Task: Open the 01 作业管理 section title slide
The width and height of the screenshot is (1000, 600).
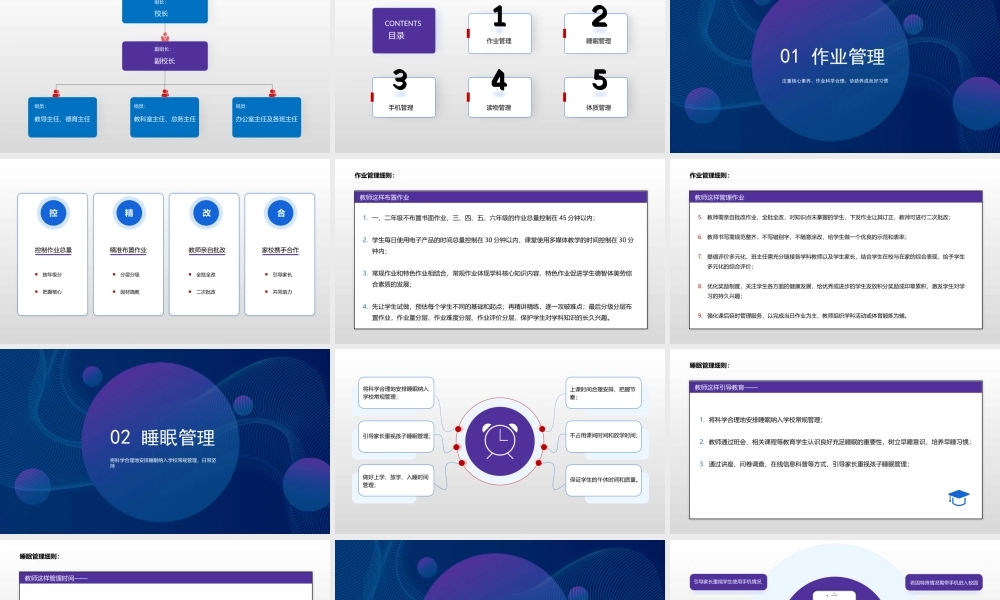Action: click(835, 76)
